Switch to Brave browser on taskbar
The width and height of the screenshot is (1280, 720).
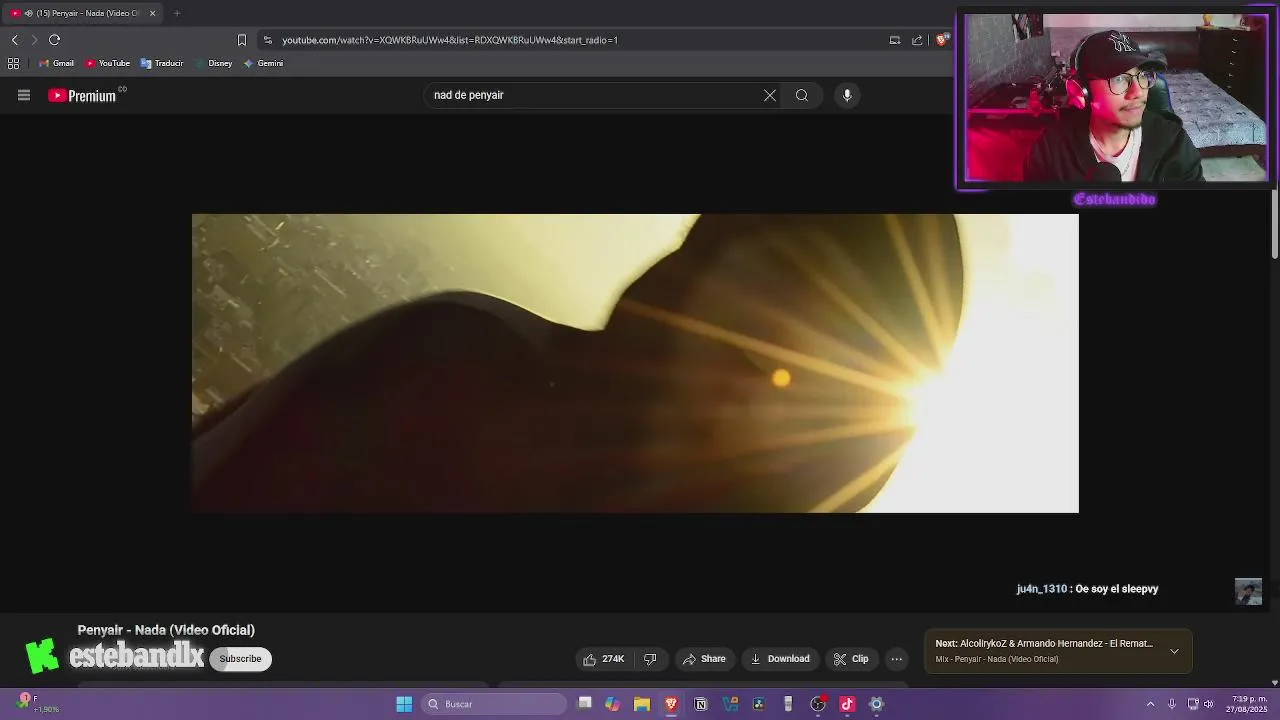[671, 704]
